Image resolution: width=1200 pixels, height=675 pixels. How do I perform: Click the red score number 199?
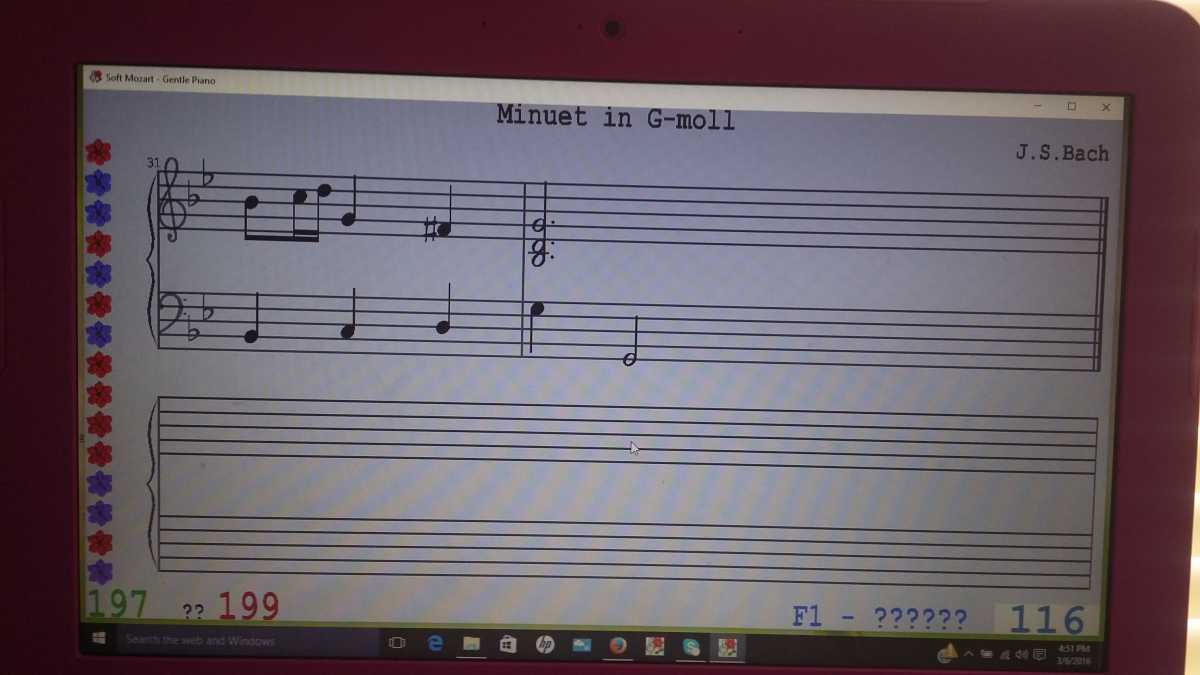[249, 606]
